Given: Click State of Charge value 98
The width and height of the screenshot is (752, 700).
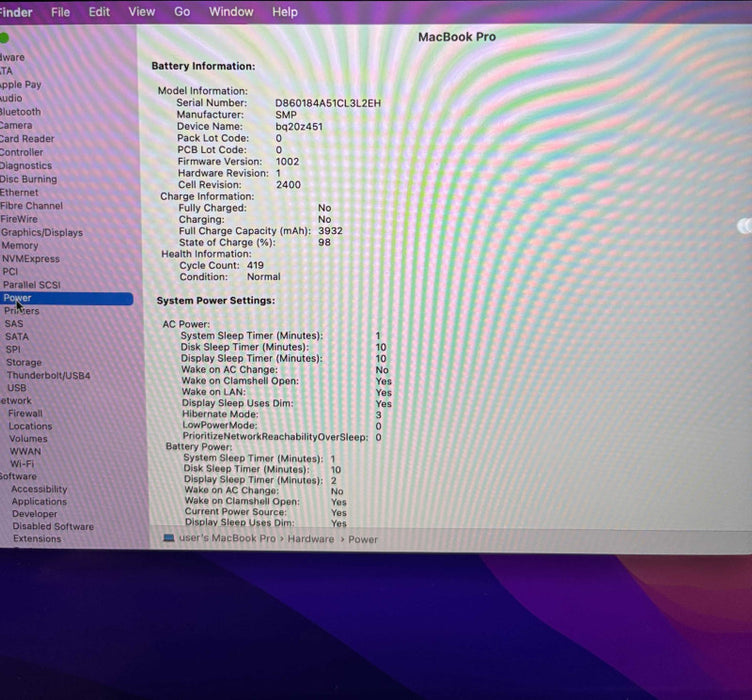Looking at the screenshot, I should (324, 243).
